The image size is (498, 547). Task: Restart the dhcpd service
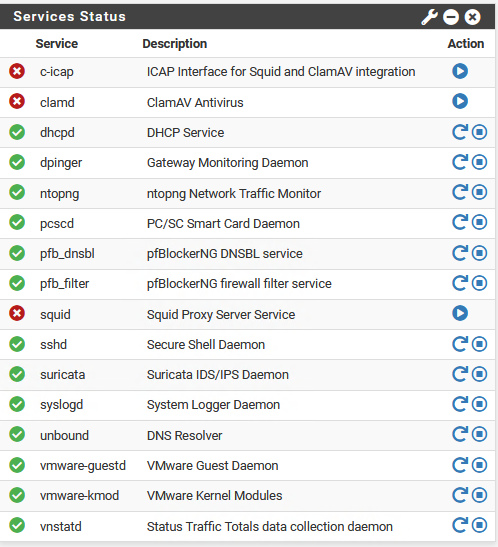[x=460, y=132]
